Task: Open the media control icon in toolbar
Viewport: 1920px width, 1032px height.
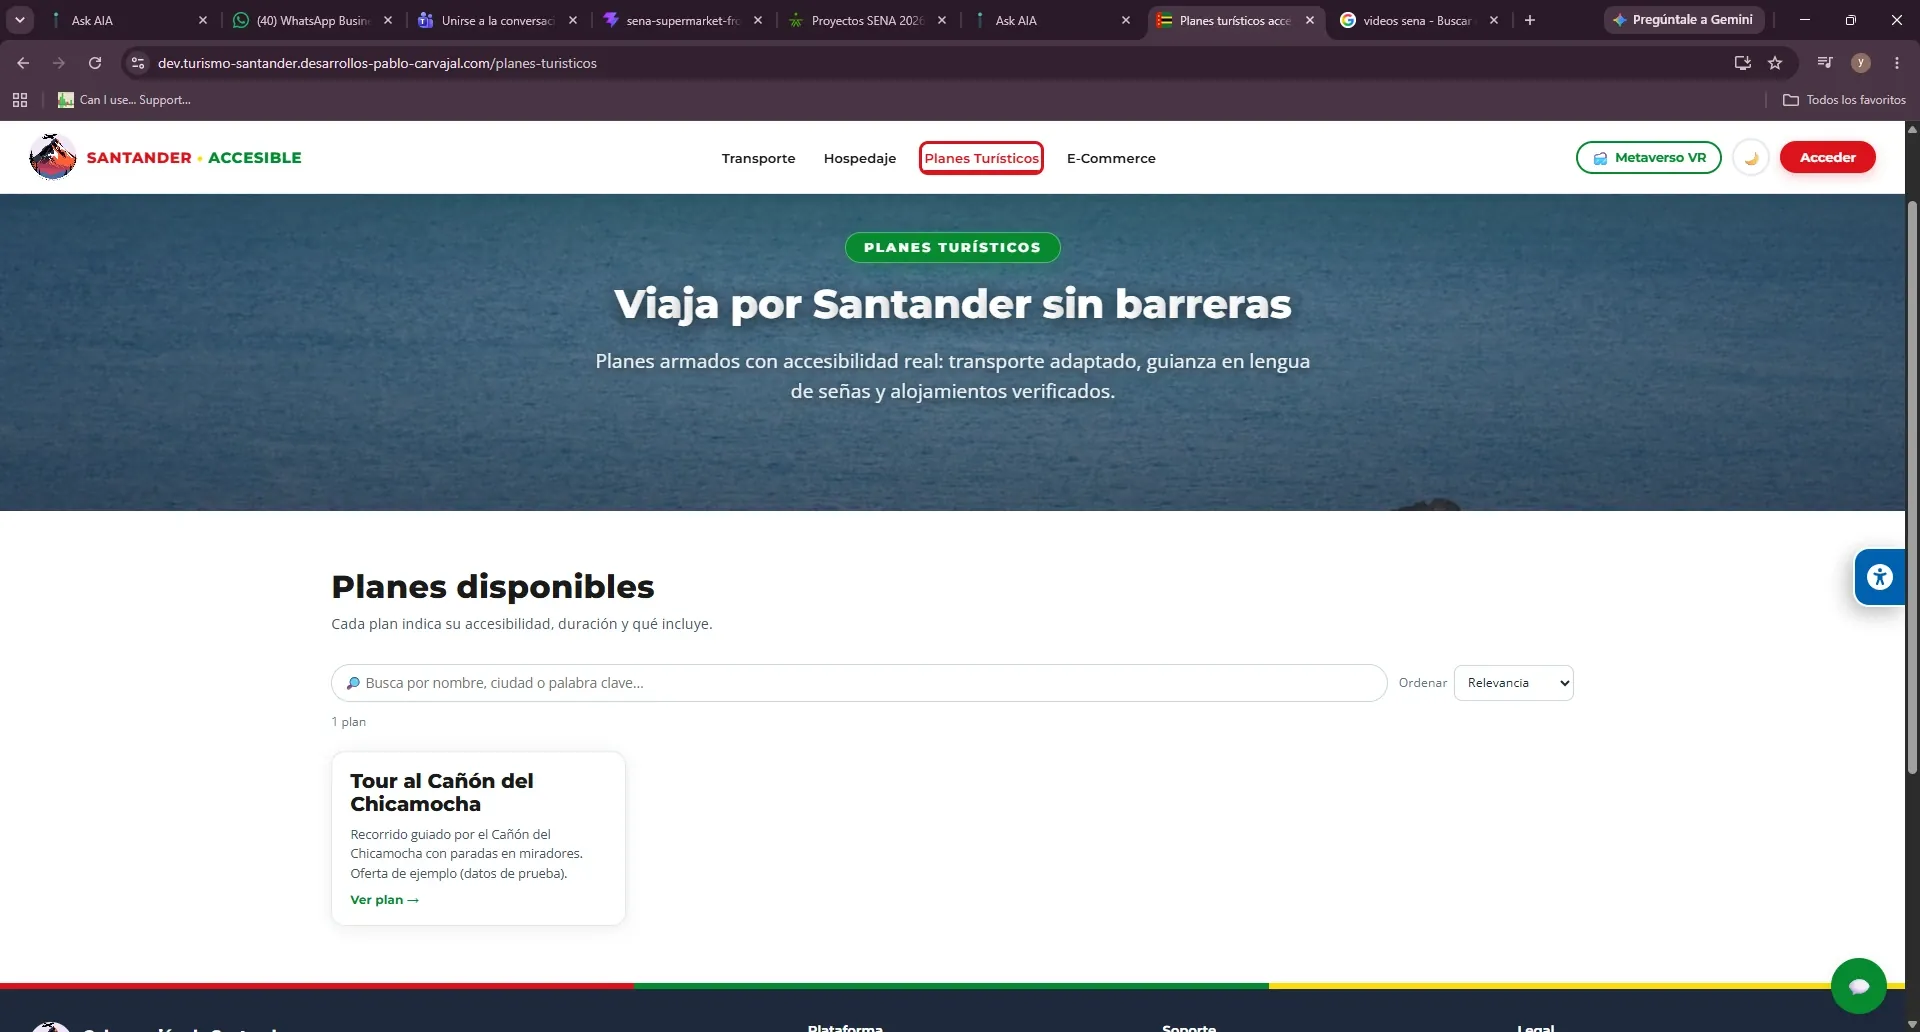Action: click(x=1825, y=63)
